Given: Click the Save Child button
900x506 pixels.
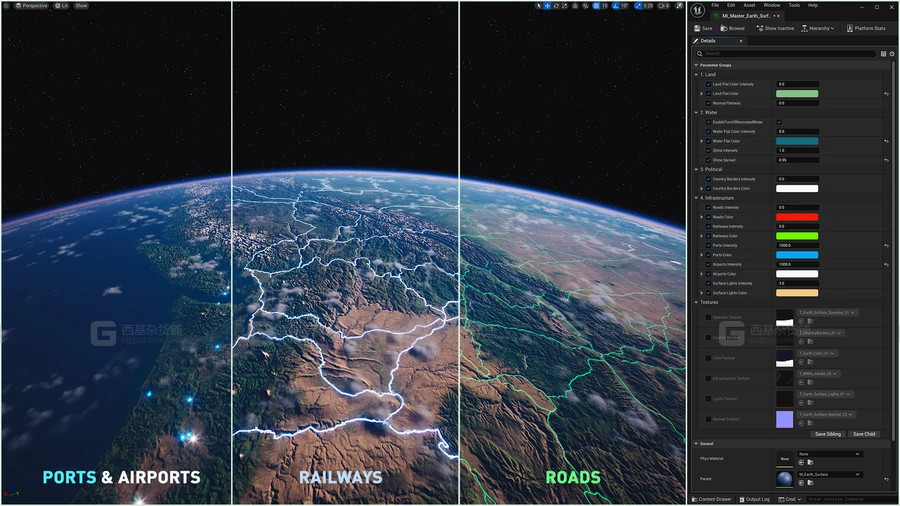Looking at the screenshot, I should point(864,434).
